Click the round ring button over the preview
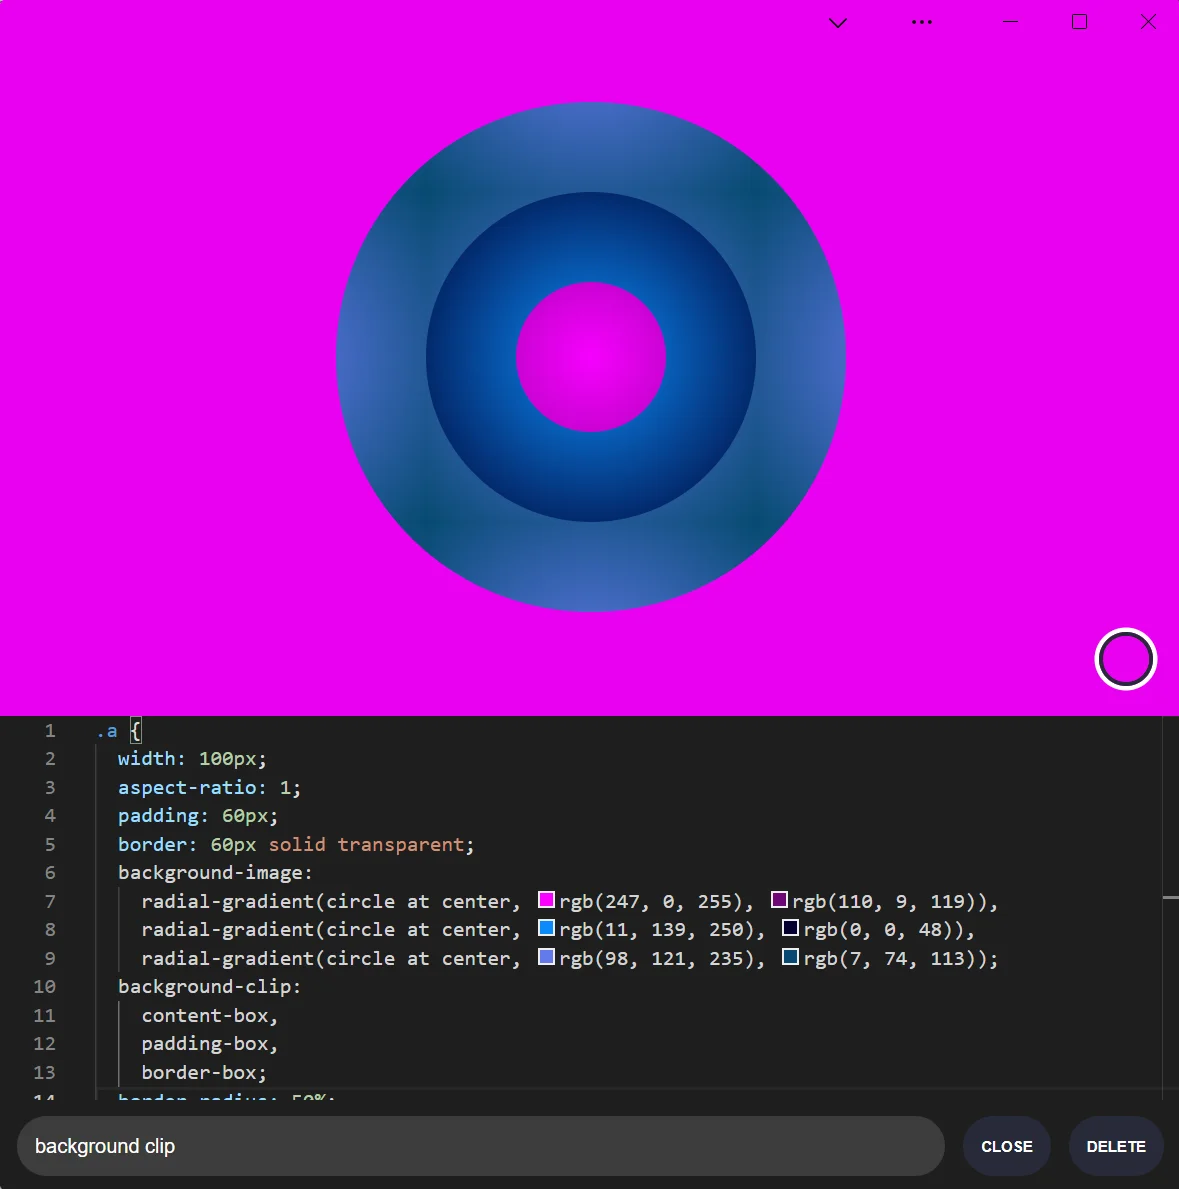Screen dimensions: 1179x1189 pos(1125,659)
